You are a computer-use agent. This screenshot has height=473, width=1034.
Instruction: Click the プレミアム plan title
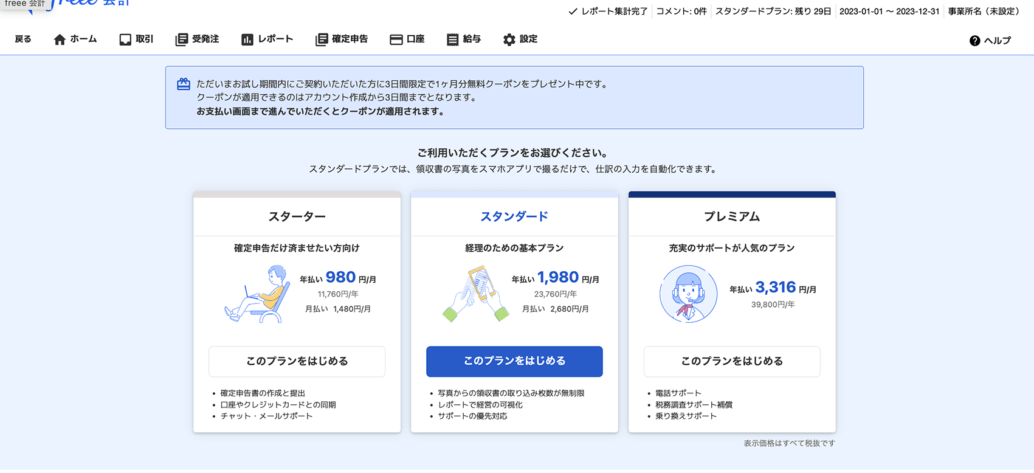[x=732, y=216]
